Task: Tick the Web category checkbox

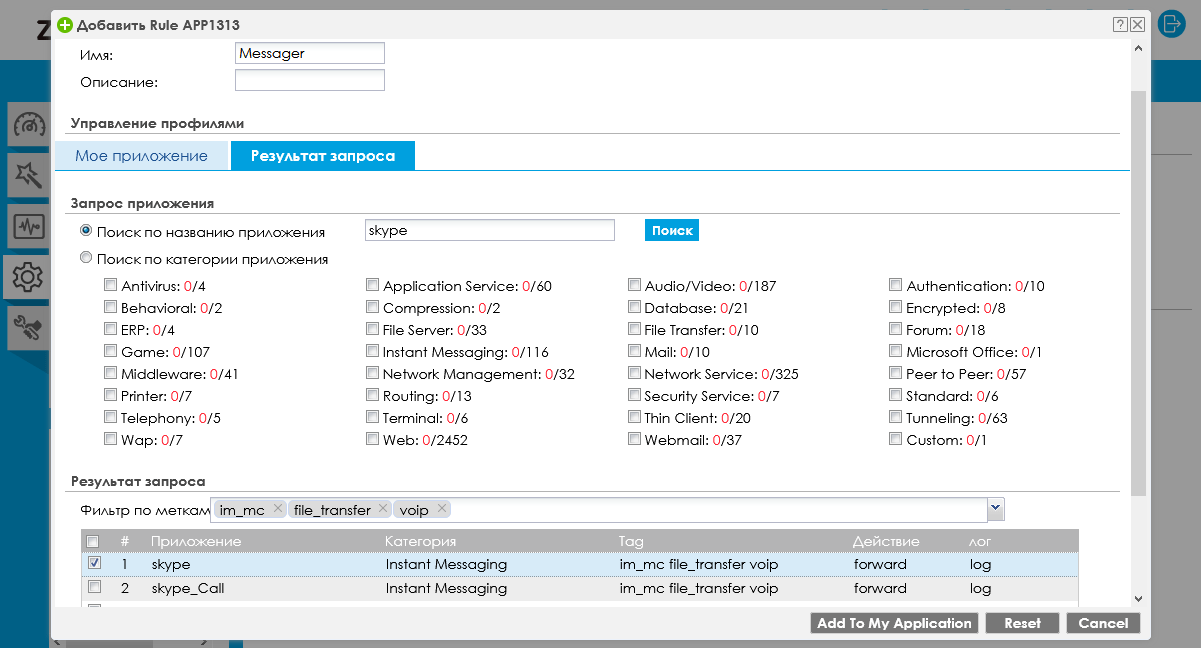Action: coord(373,439)
